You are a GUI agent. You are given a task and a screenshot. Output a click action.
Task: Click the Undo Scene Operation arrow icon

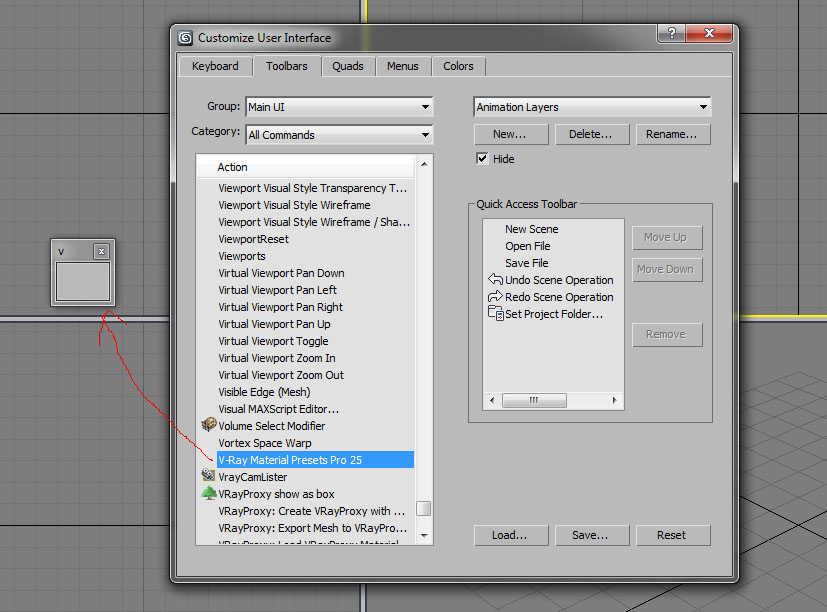pyautogui.click(x=495, y=280)
